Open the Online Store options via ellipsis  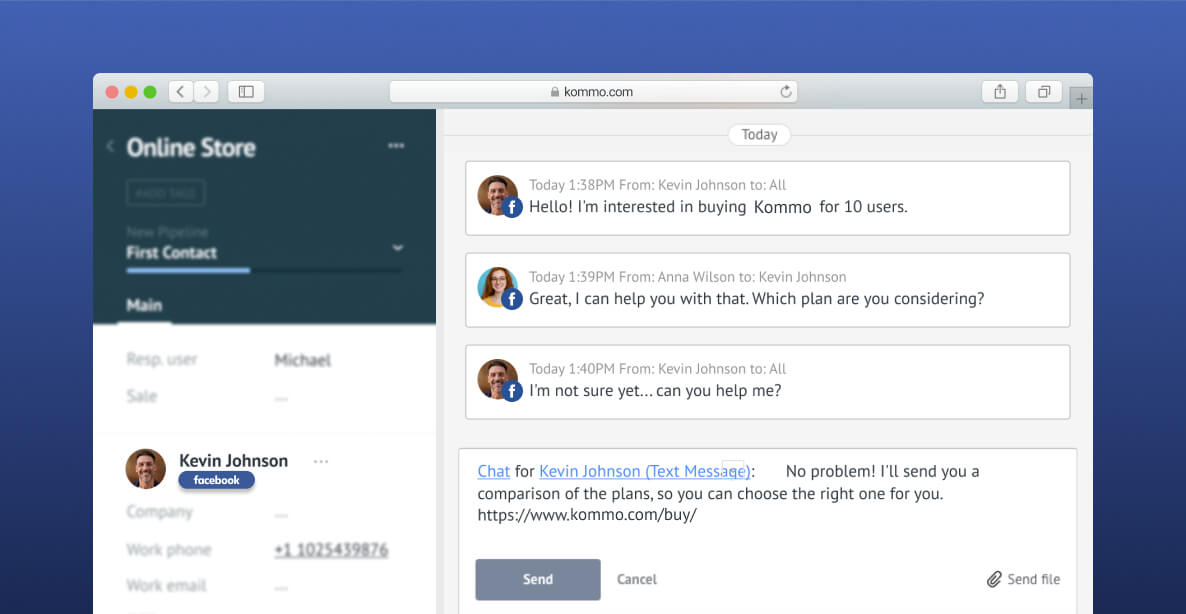click(x=396, y=146)
